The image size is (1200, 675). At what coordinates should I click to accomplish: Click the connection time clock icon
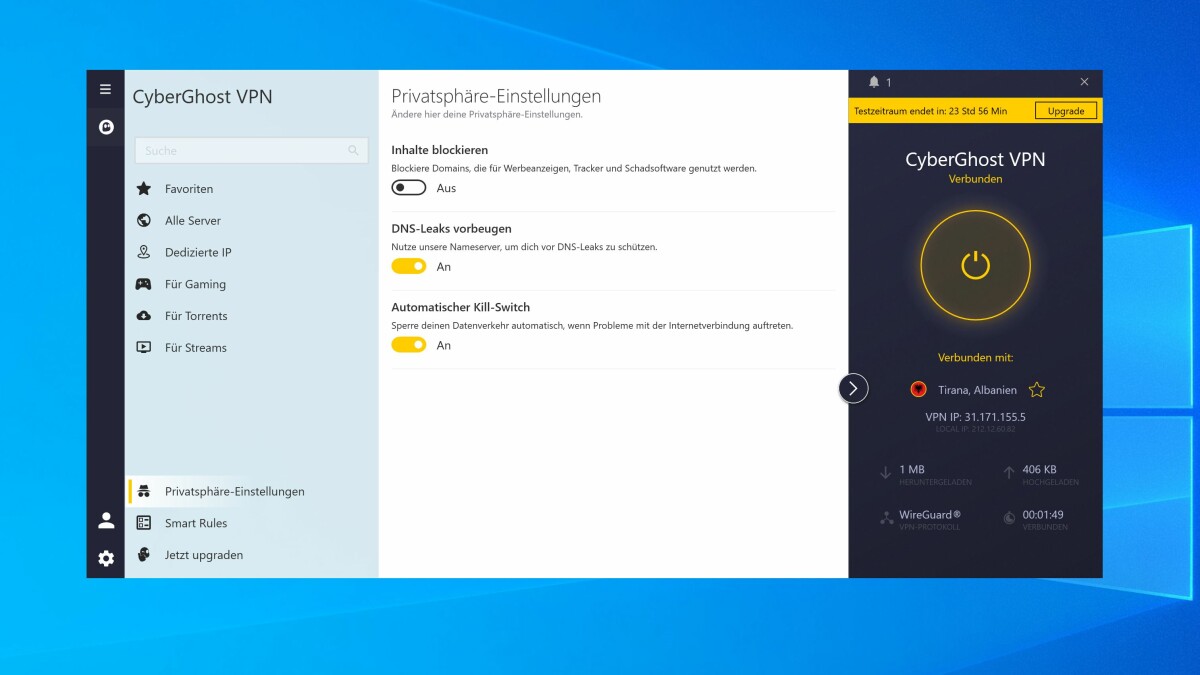point(1009,518)
